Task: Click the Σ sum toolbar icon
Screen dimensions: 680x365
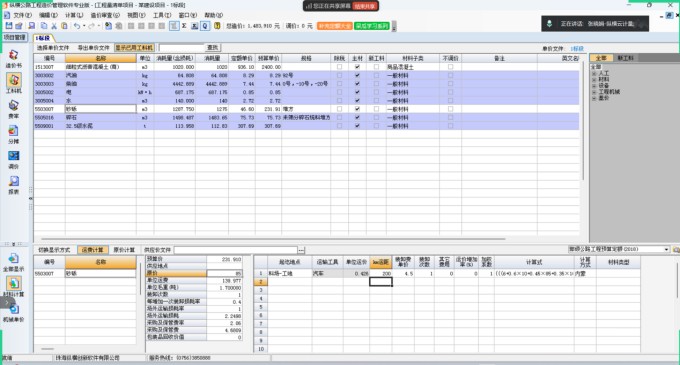Action: point(184,26)
